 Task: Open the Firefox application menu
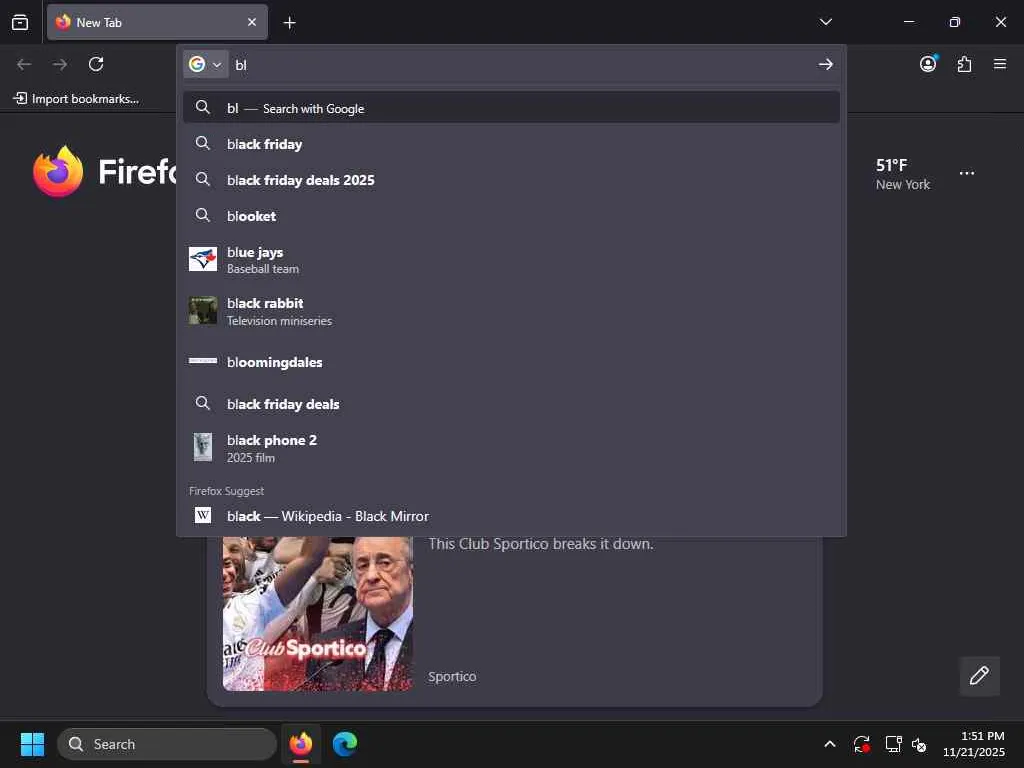click(1000, 64)
